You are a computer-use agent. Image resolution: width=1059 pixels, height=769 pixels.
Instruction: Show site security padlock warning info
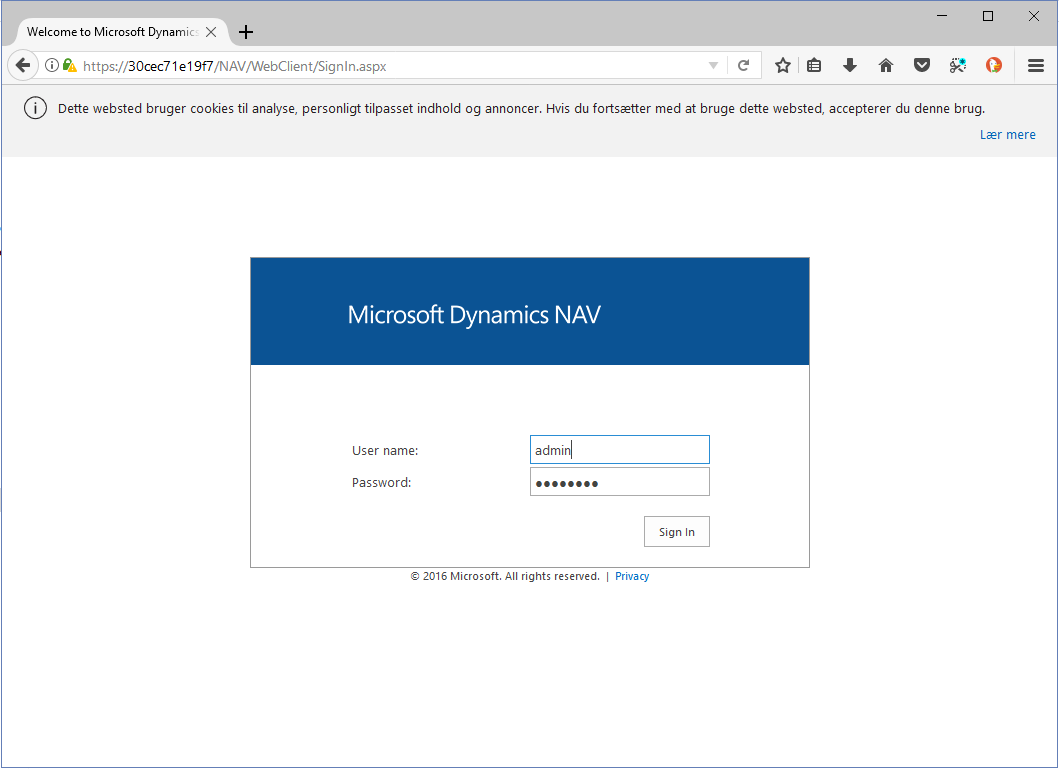[x=69, y=66]
